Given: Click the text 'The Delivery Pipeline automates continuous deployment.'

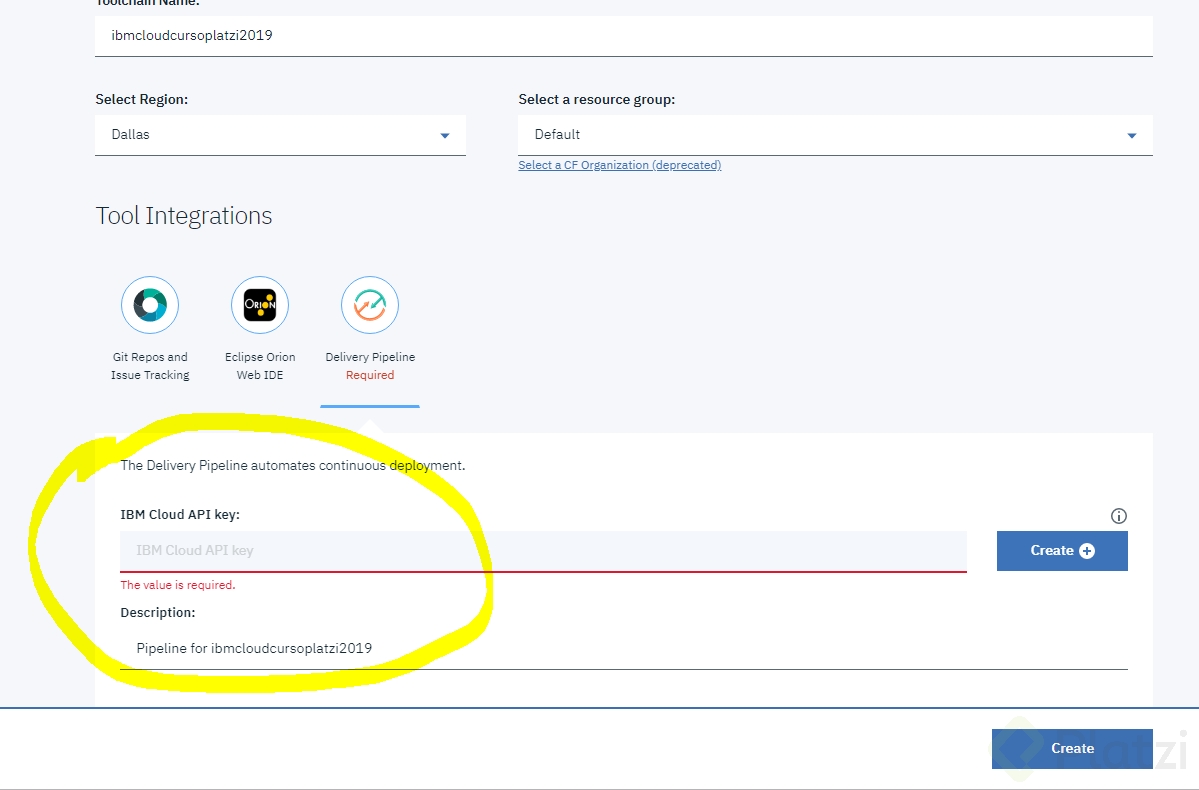Looking at the screenshot, I should tap(293, 466).
